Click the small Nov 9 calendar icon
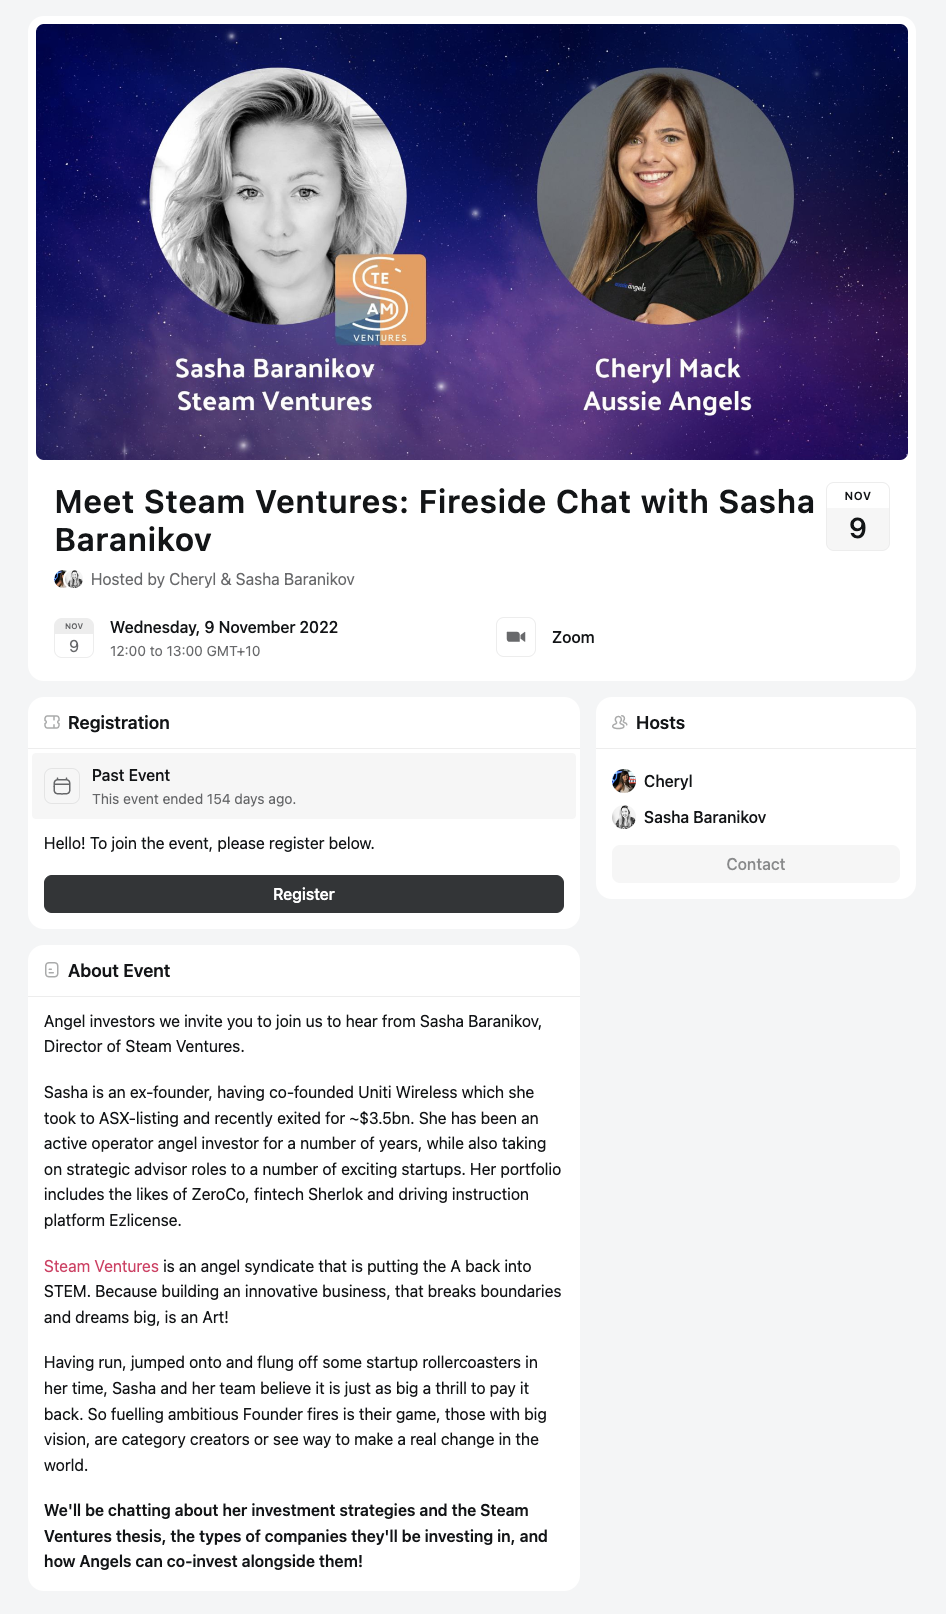Viewport: 946px width, 1614px height. click(74, 638)
